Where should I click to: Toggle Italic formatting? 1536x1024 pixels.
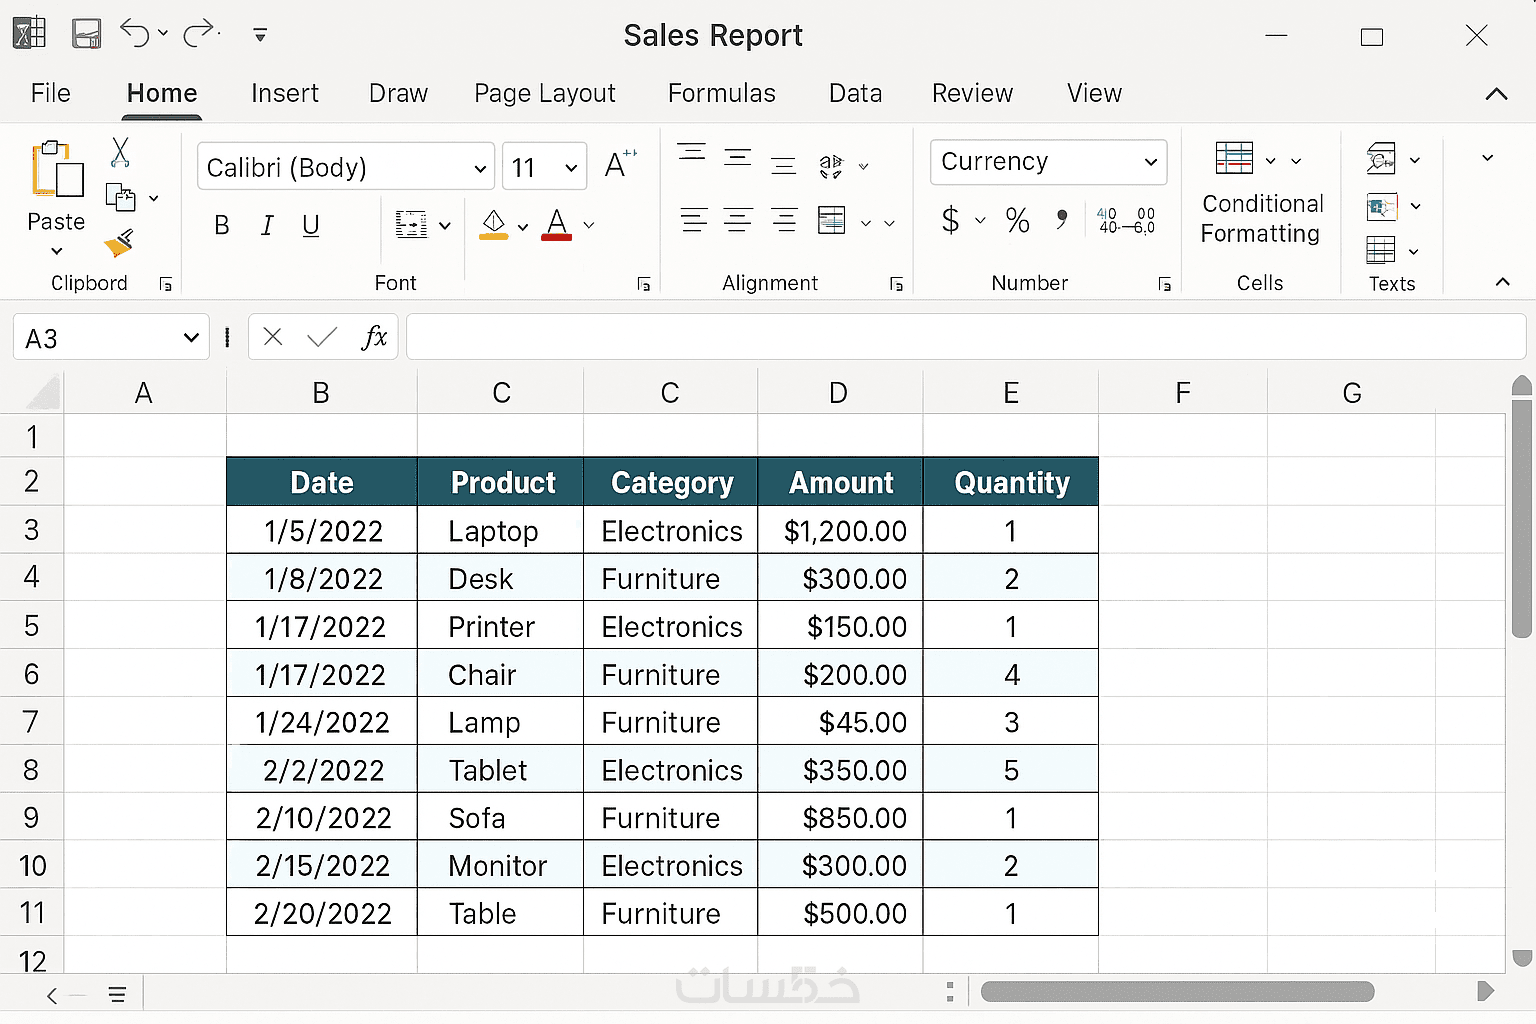(267, 226)
